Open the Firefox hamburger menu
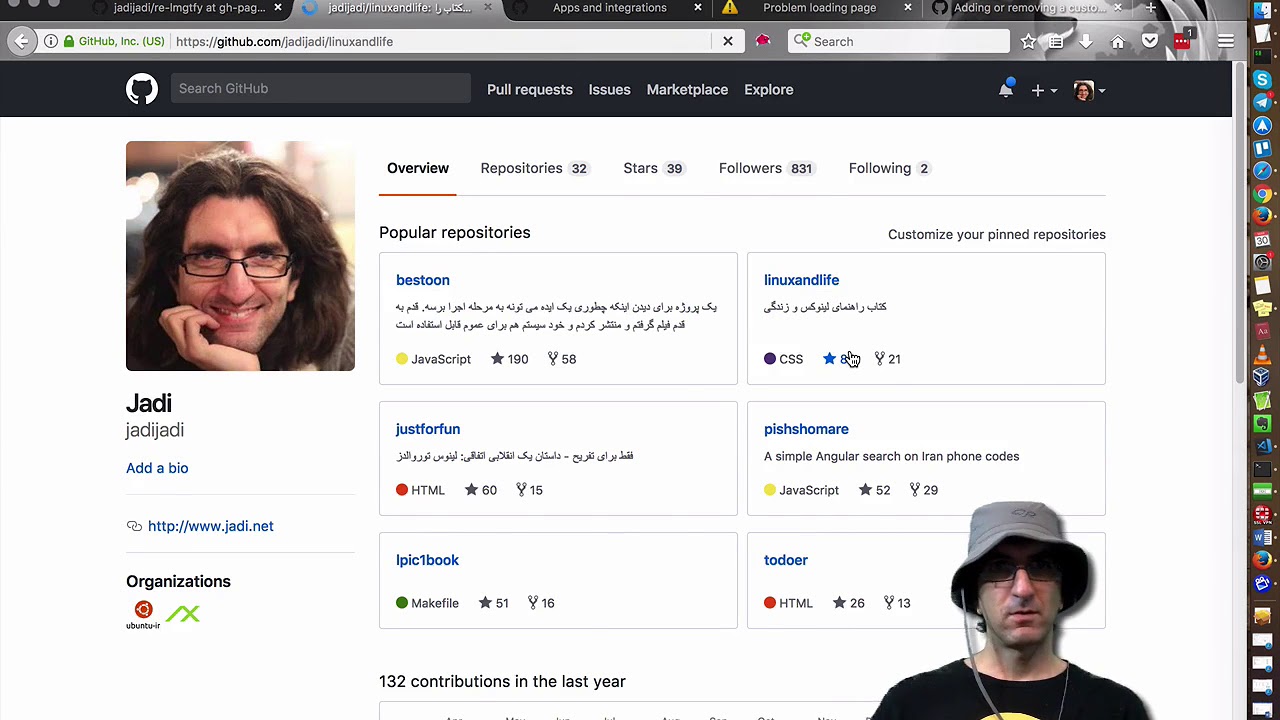The width and height of the screenshot is (1280, 720). [x=1226, y=41]
